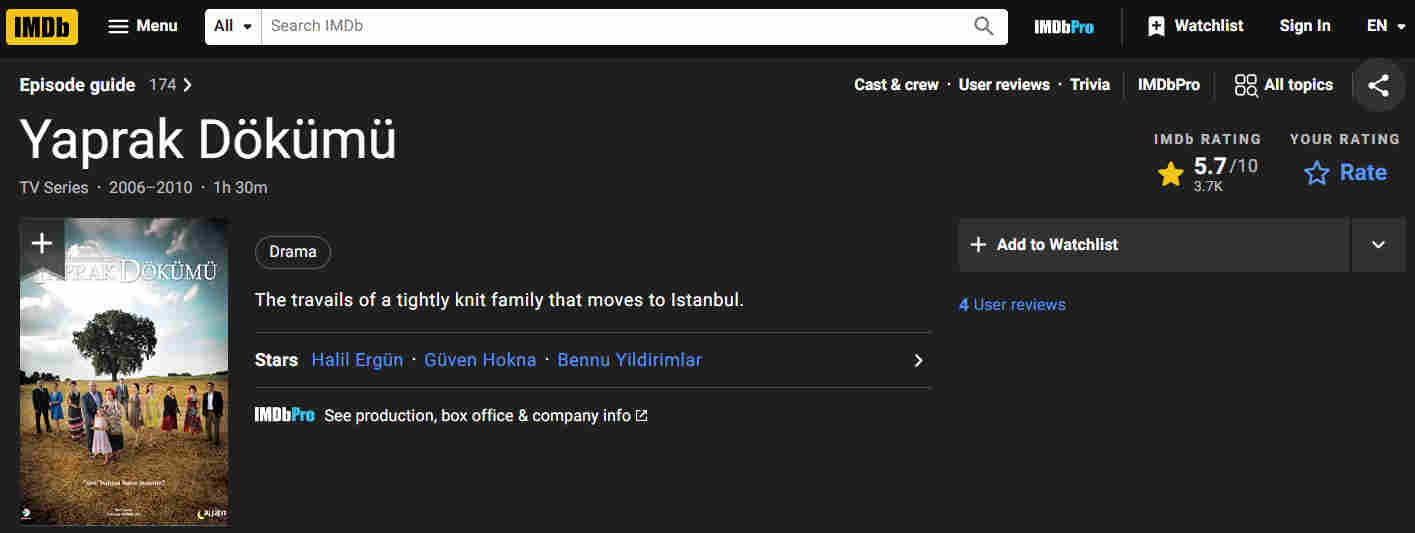Open IMDbPro in the top navigation bar
The image size is (1415, 533).
point(1064,27)
